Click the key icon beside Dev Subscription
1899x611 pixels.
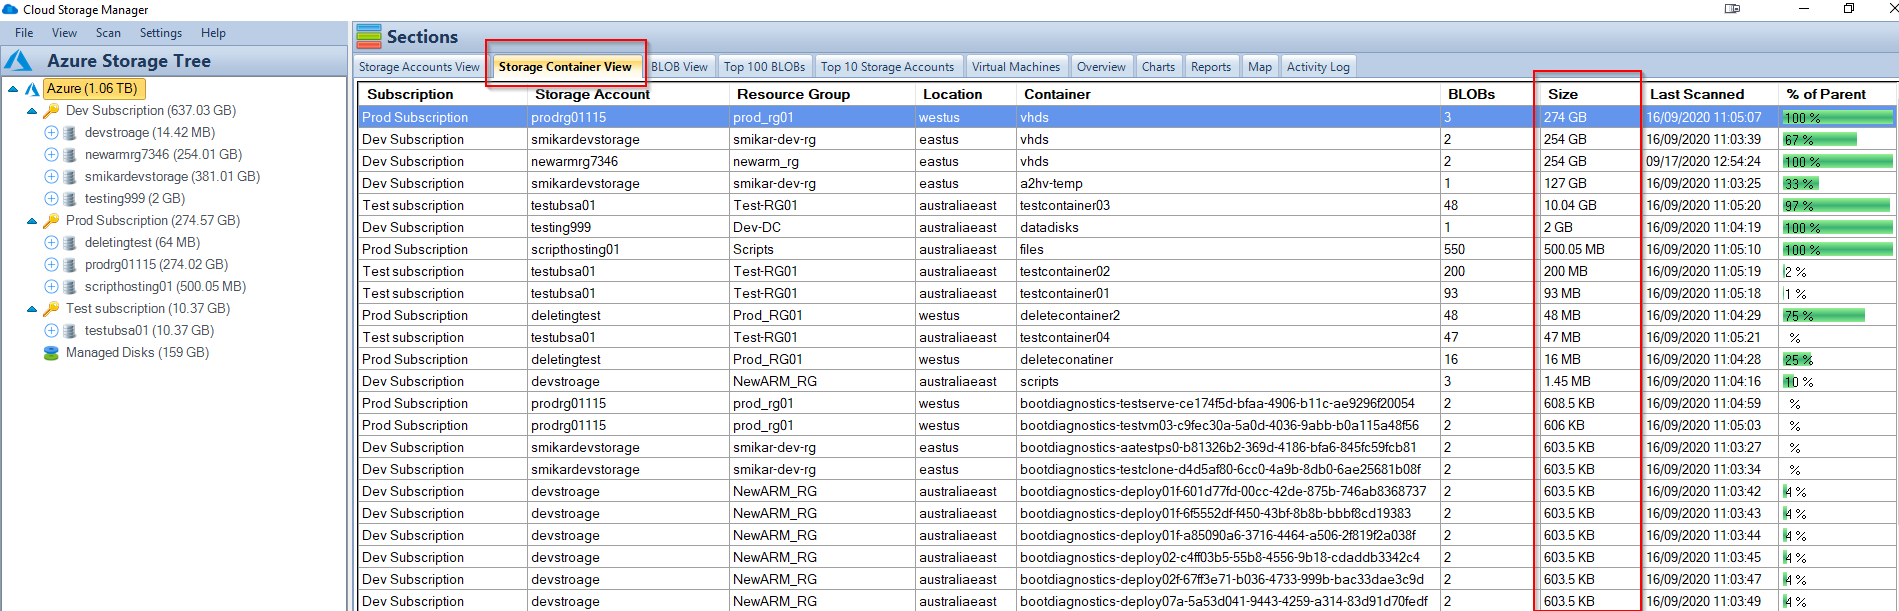[x=51, y=111]
